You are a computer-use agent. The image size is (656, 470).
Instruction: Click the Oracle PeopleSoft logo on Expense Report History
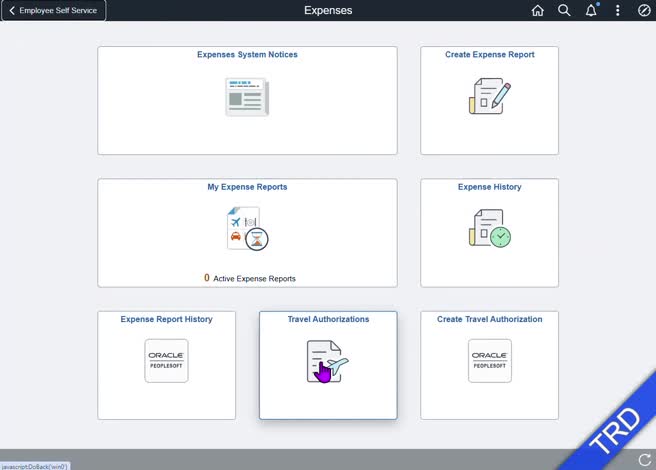167,361
